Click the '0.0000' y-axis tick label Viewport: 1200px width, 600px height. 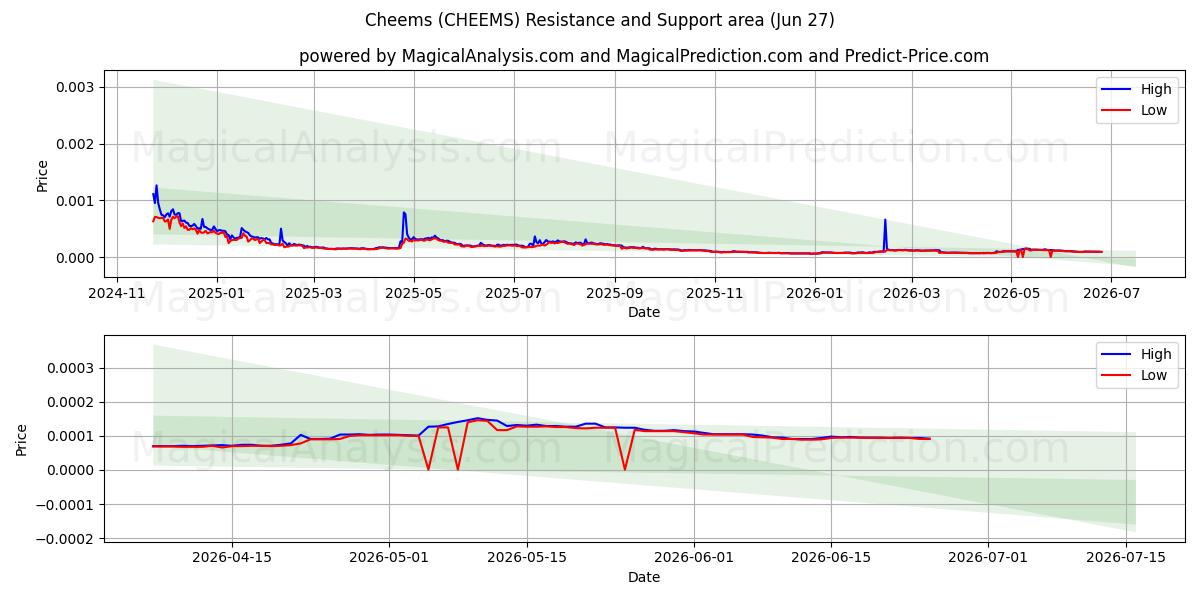[72, 470]
